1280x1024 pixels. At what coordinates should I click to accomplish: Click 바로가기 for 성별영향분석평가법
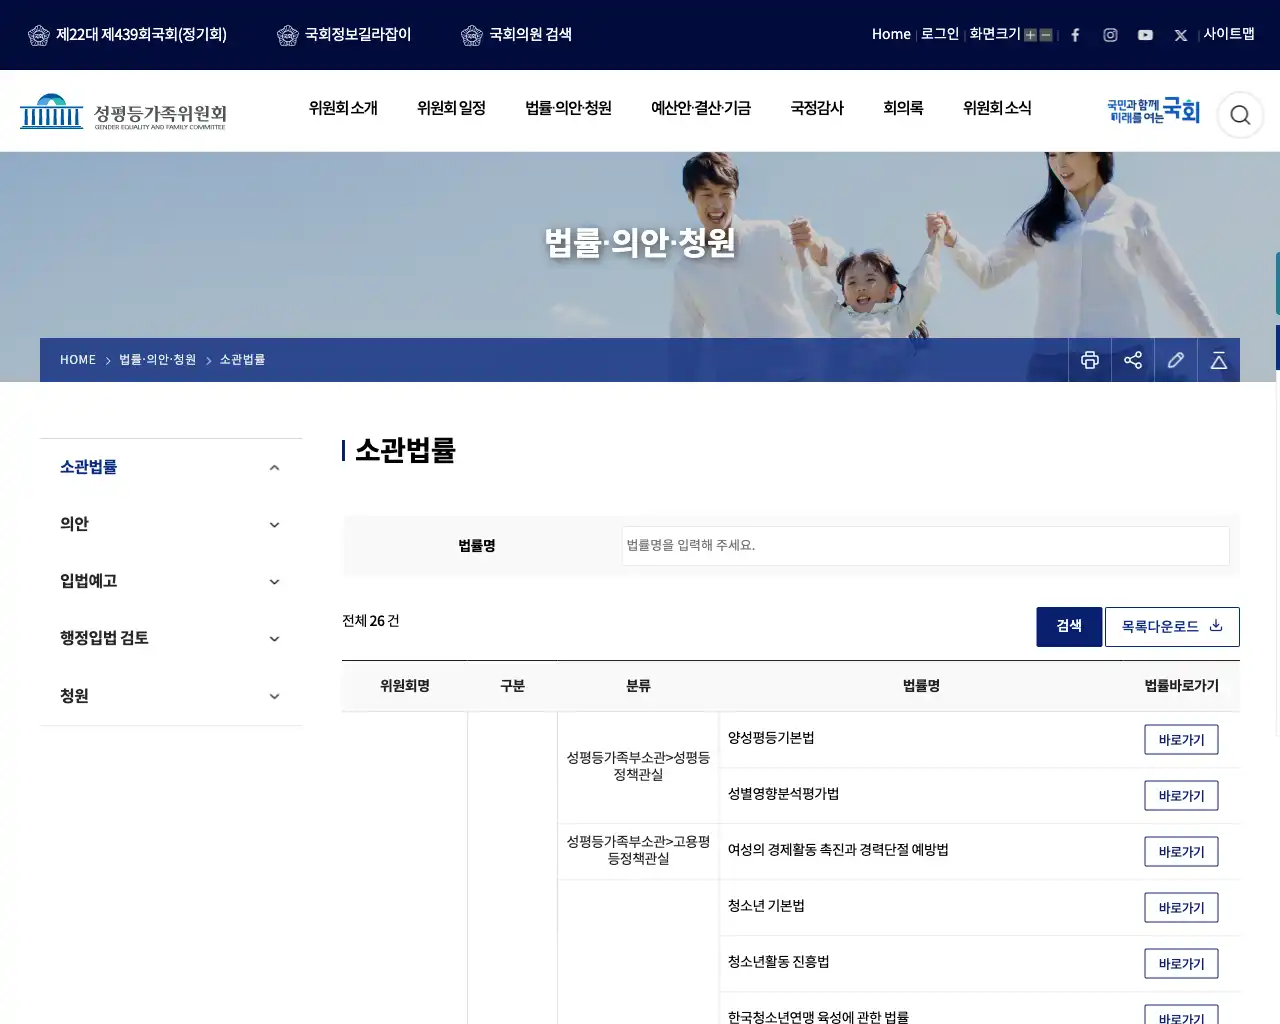pyautogui.click(x=1181, y=796)
